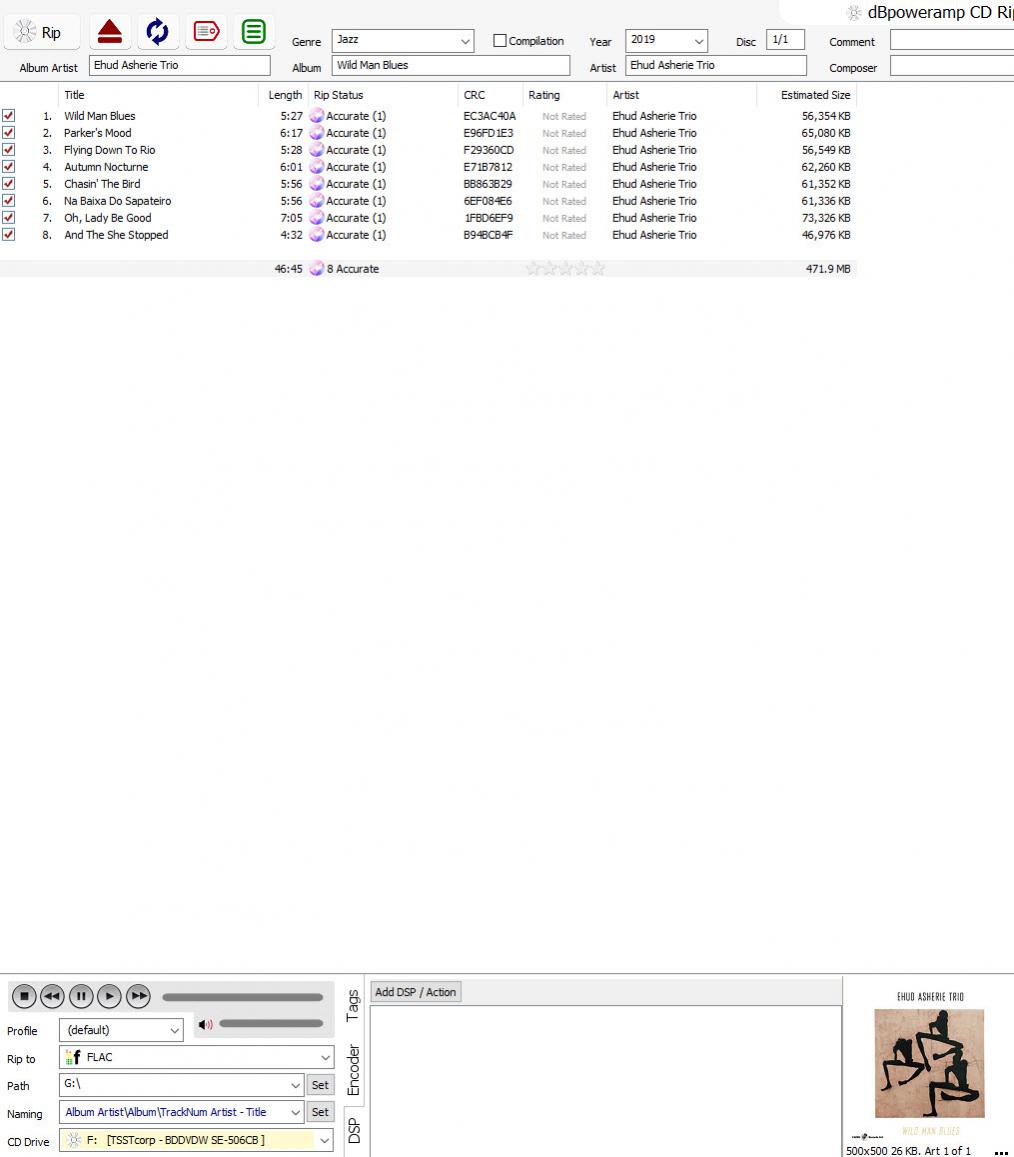
Task: Expand the Genre dropdown
Action: pos(465,41)
